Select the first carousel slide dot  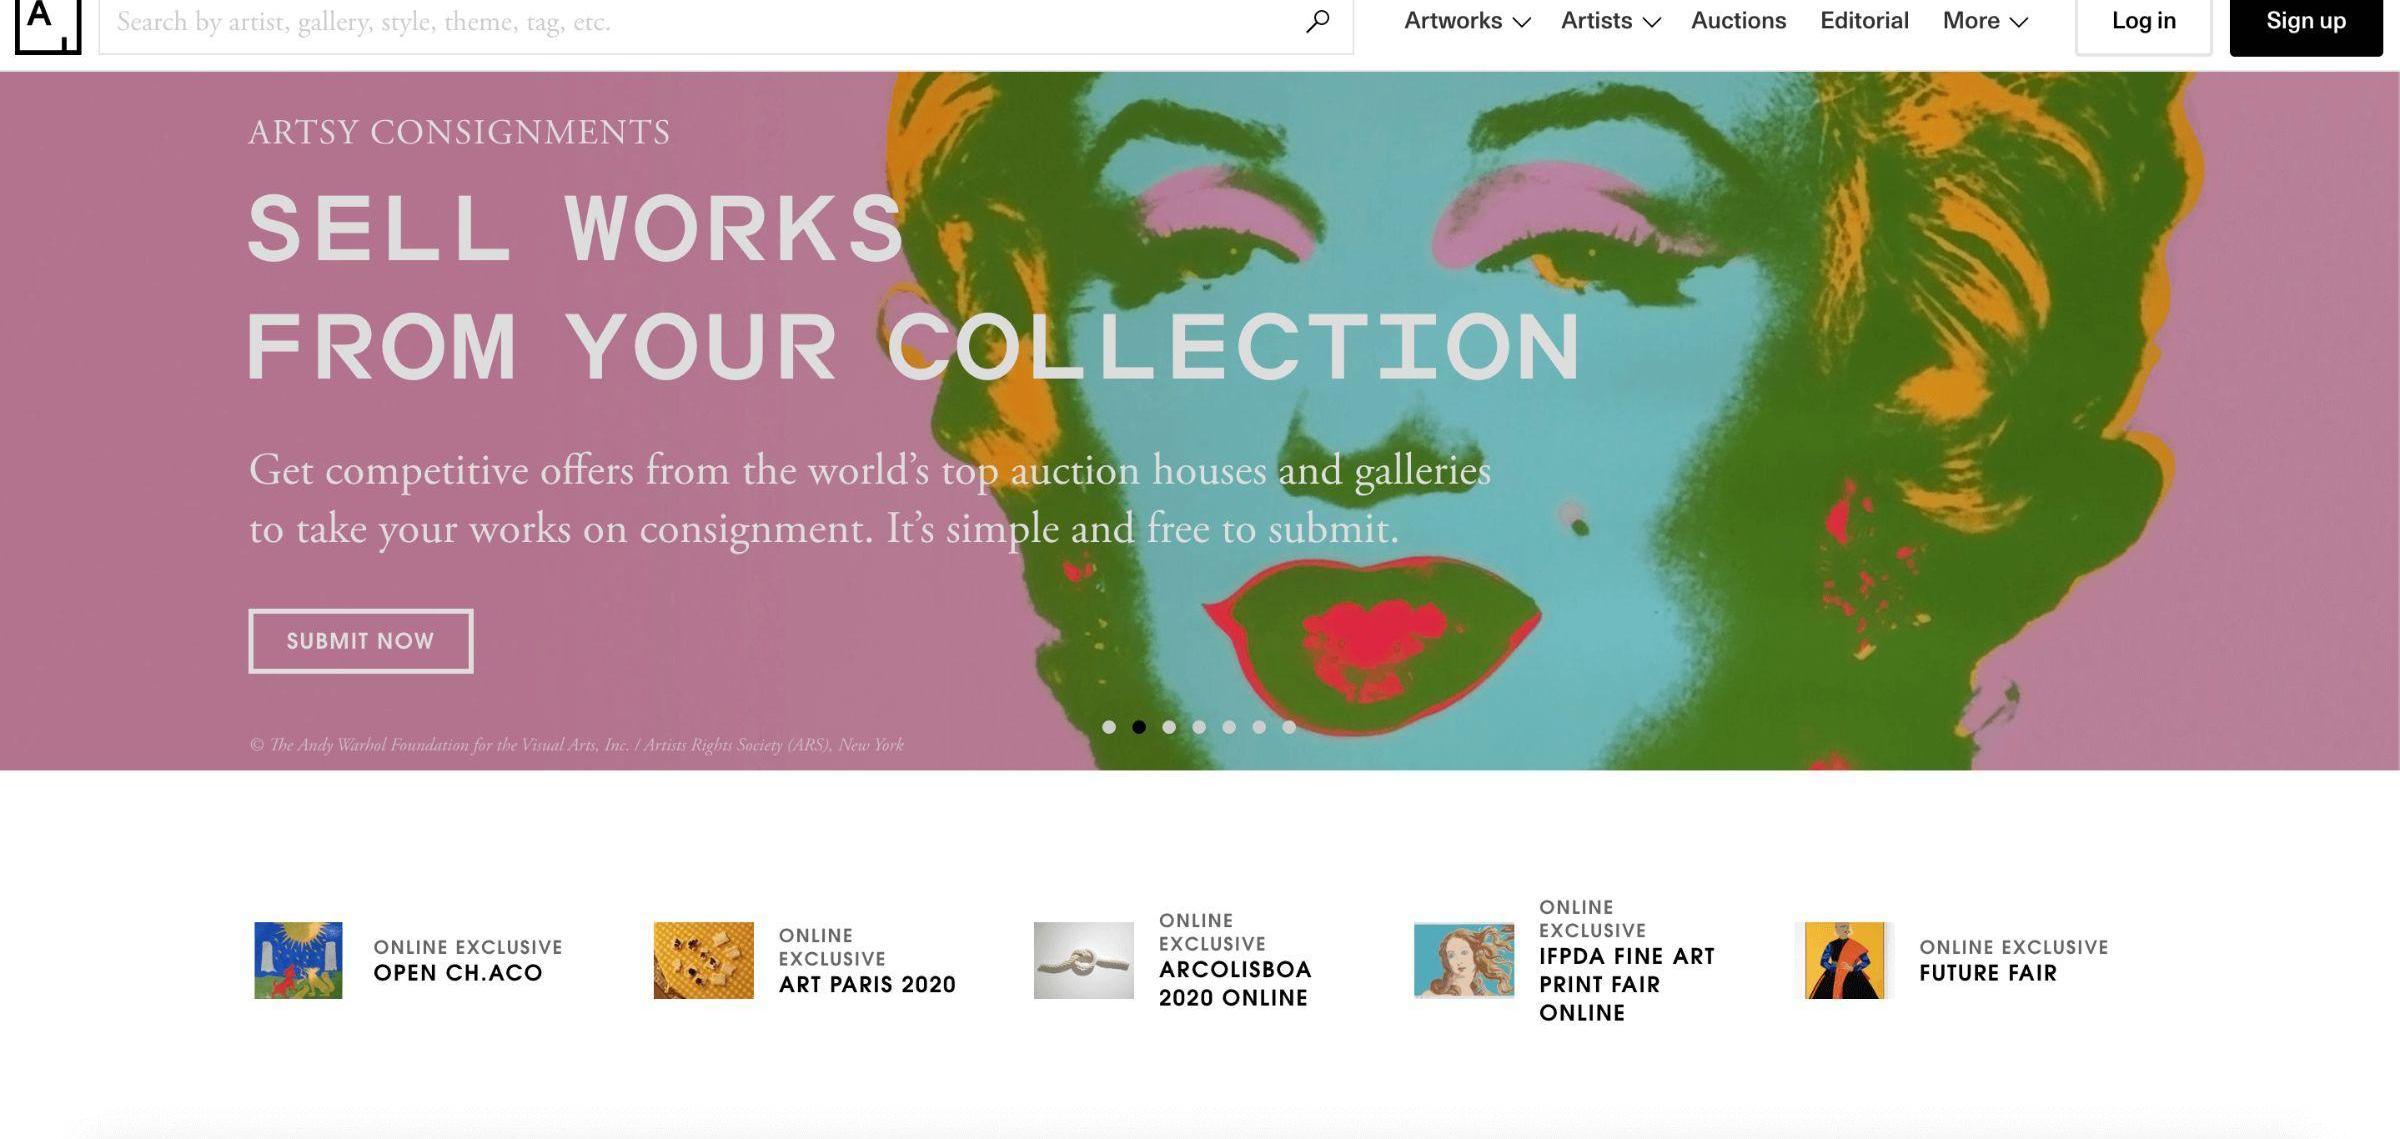[1109, 727]
